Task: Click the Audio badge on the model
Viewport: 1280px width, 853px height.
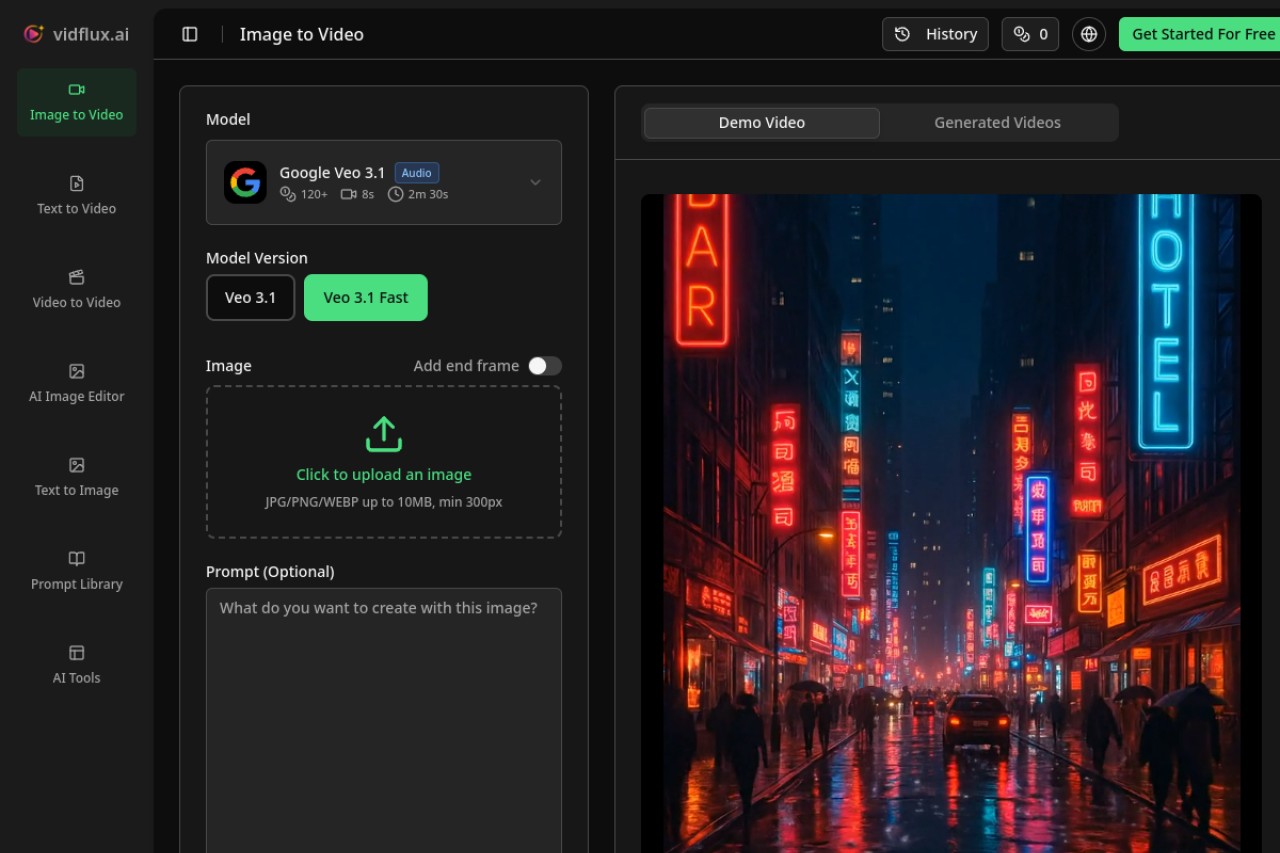Action: point(417,173)
